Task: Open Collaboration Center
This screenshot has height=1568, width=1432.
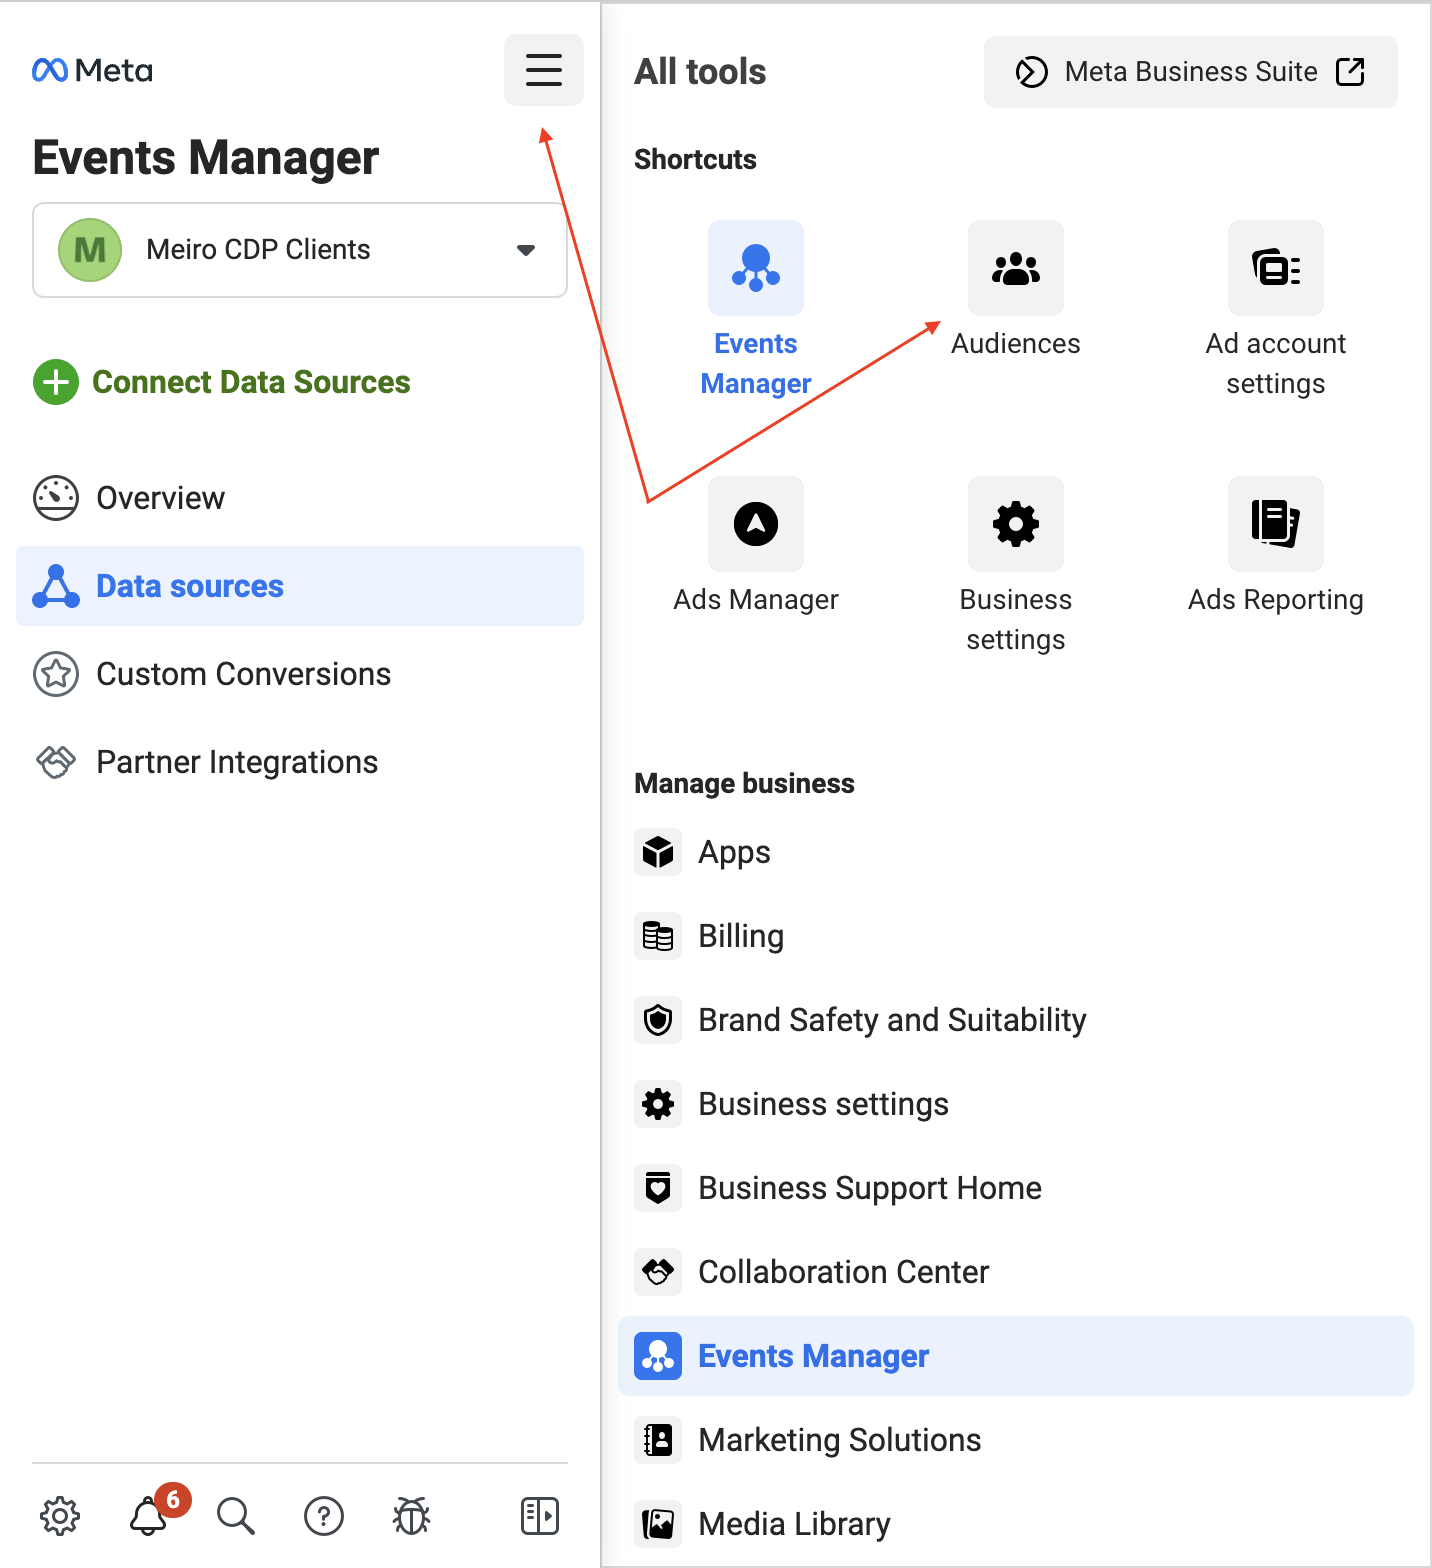Action: pyautogui.click(x=1016, y=1272)
